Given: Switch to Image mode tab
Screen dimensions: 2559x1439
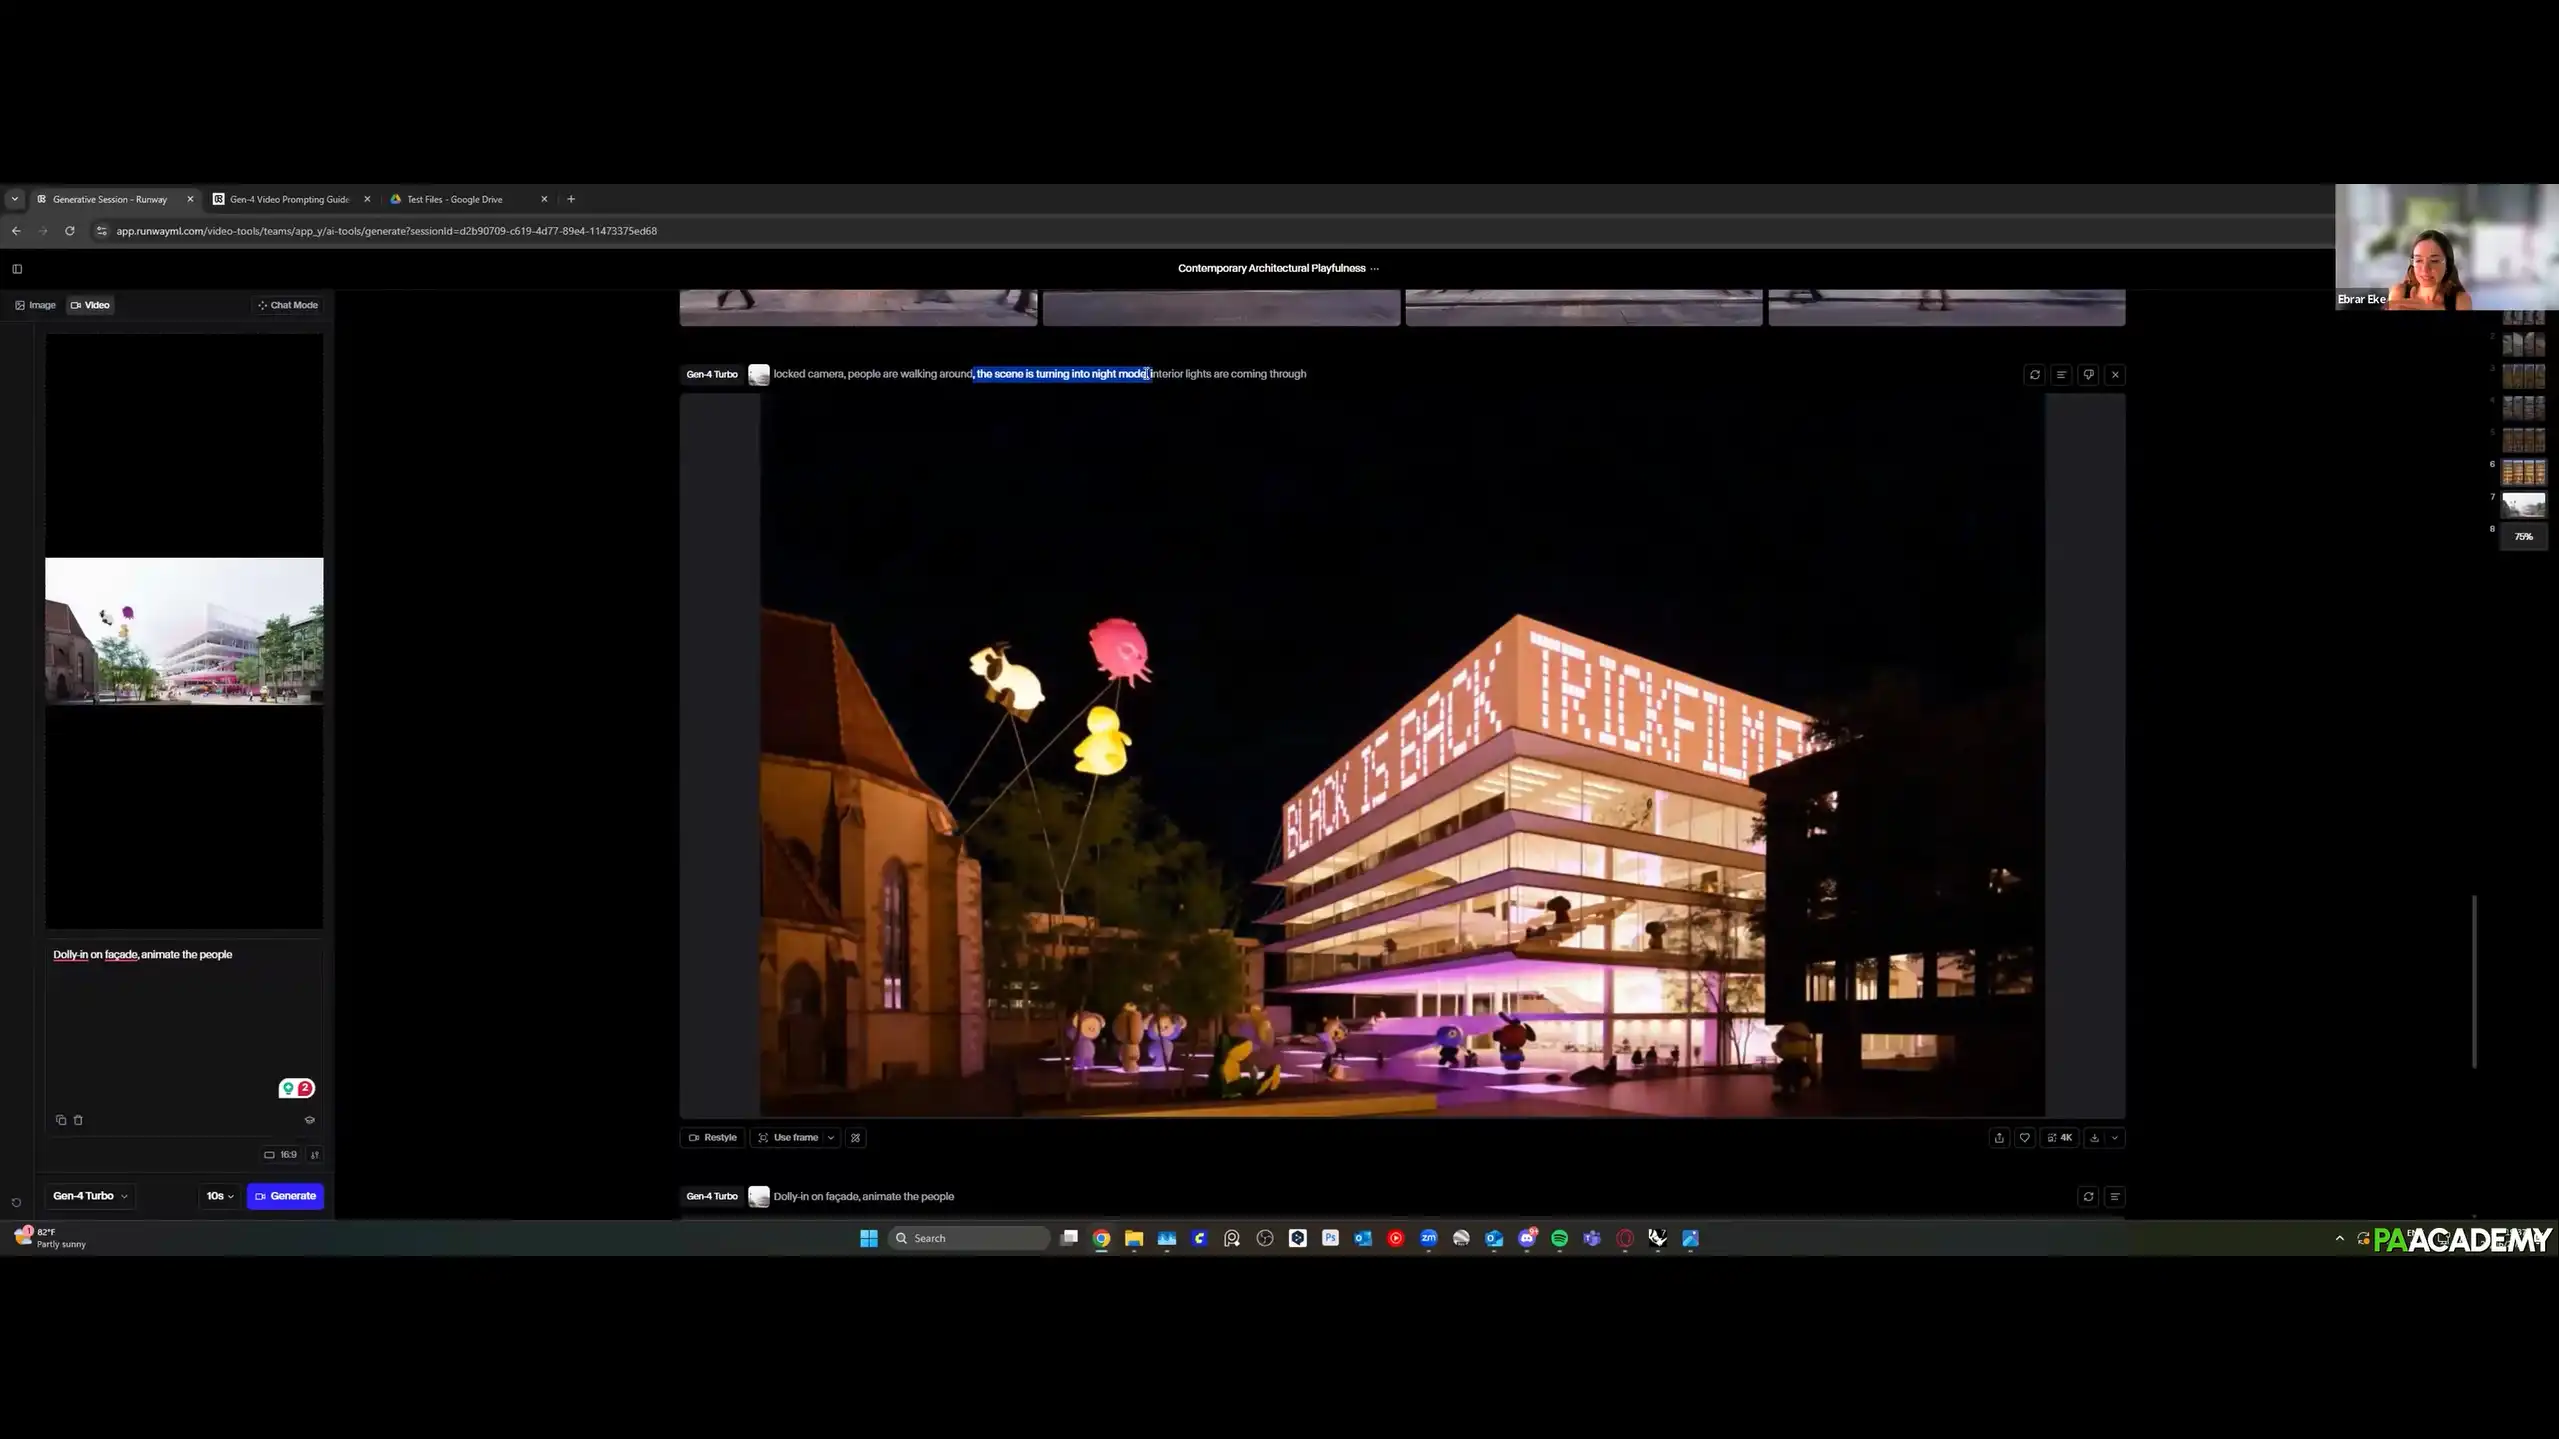Looking at the screenshot, I should coord(36,305).
